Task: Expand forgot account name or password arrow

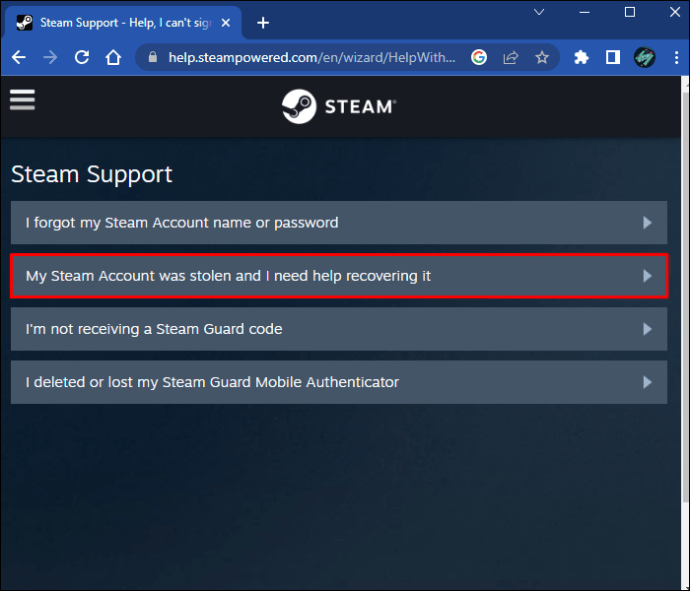Action: (x=647, y=223)
